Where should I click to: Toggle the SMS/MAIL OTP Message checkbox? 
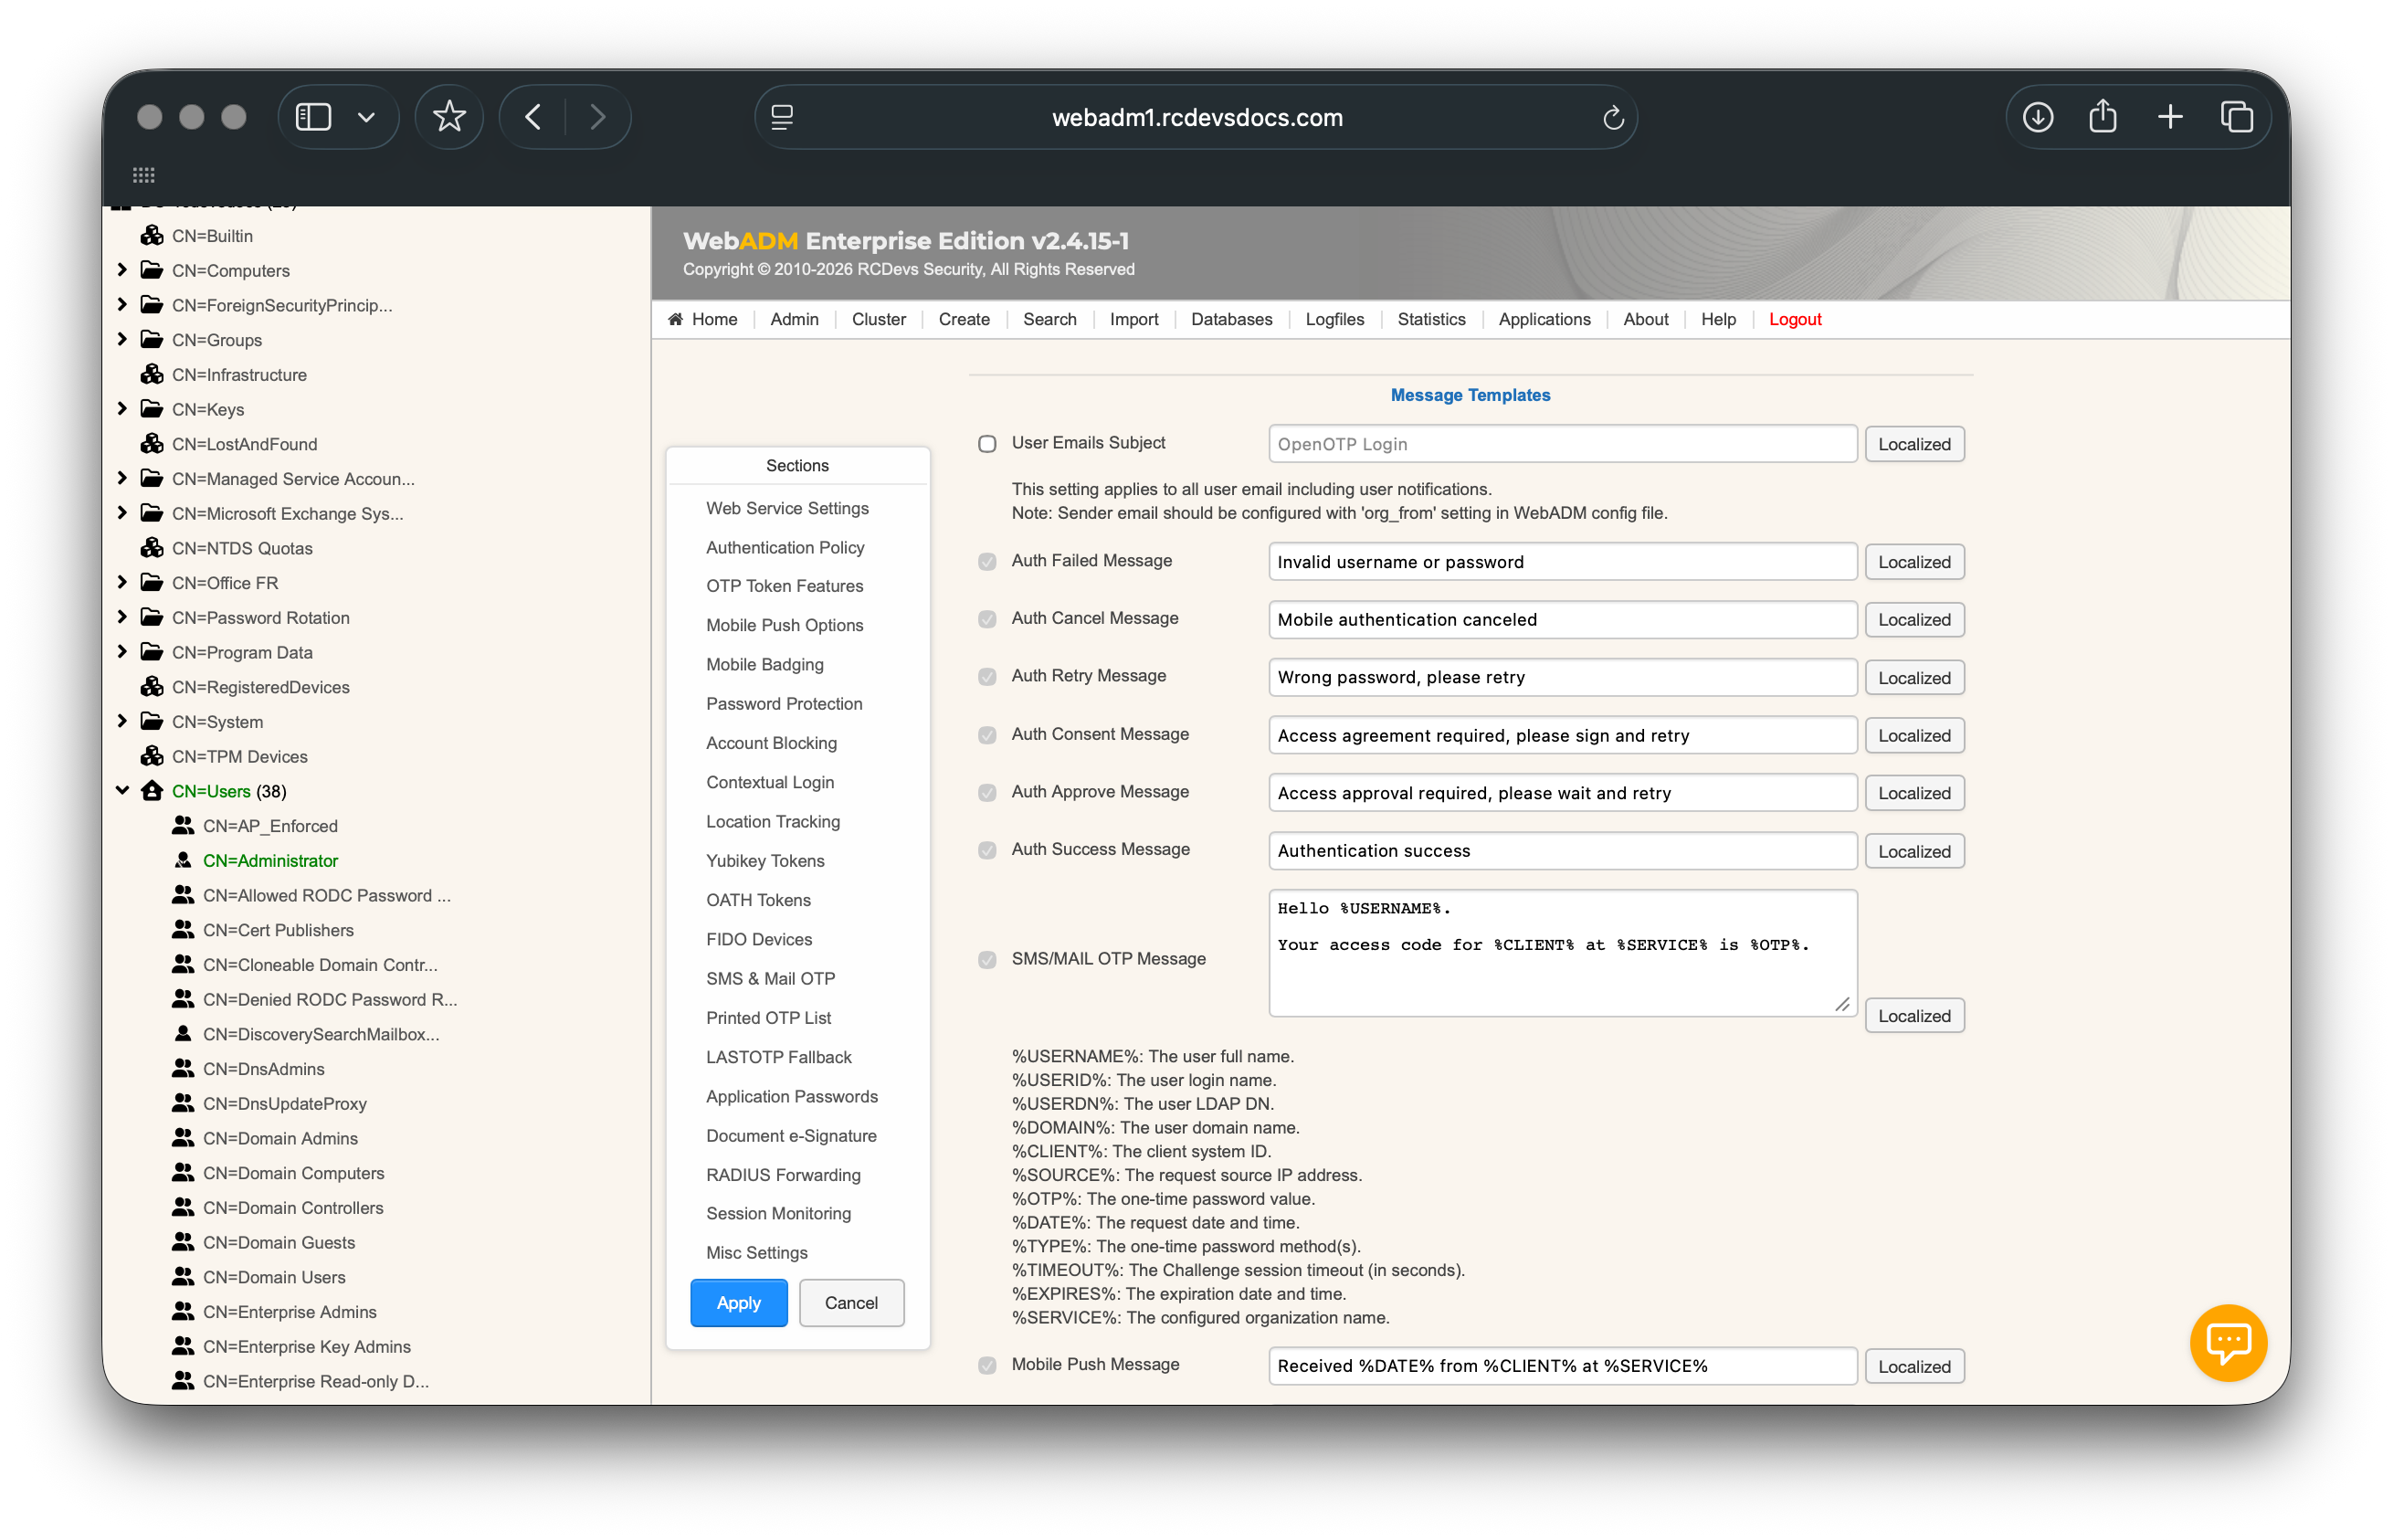[987, 959]
